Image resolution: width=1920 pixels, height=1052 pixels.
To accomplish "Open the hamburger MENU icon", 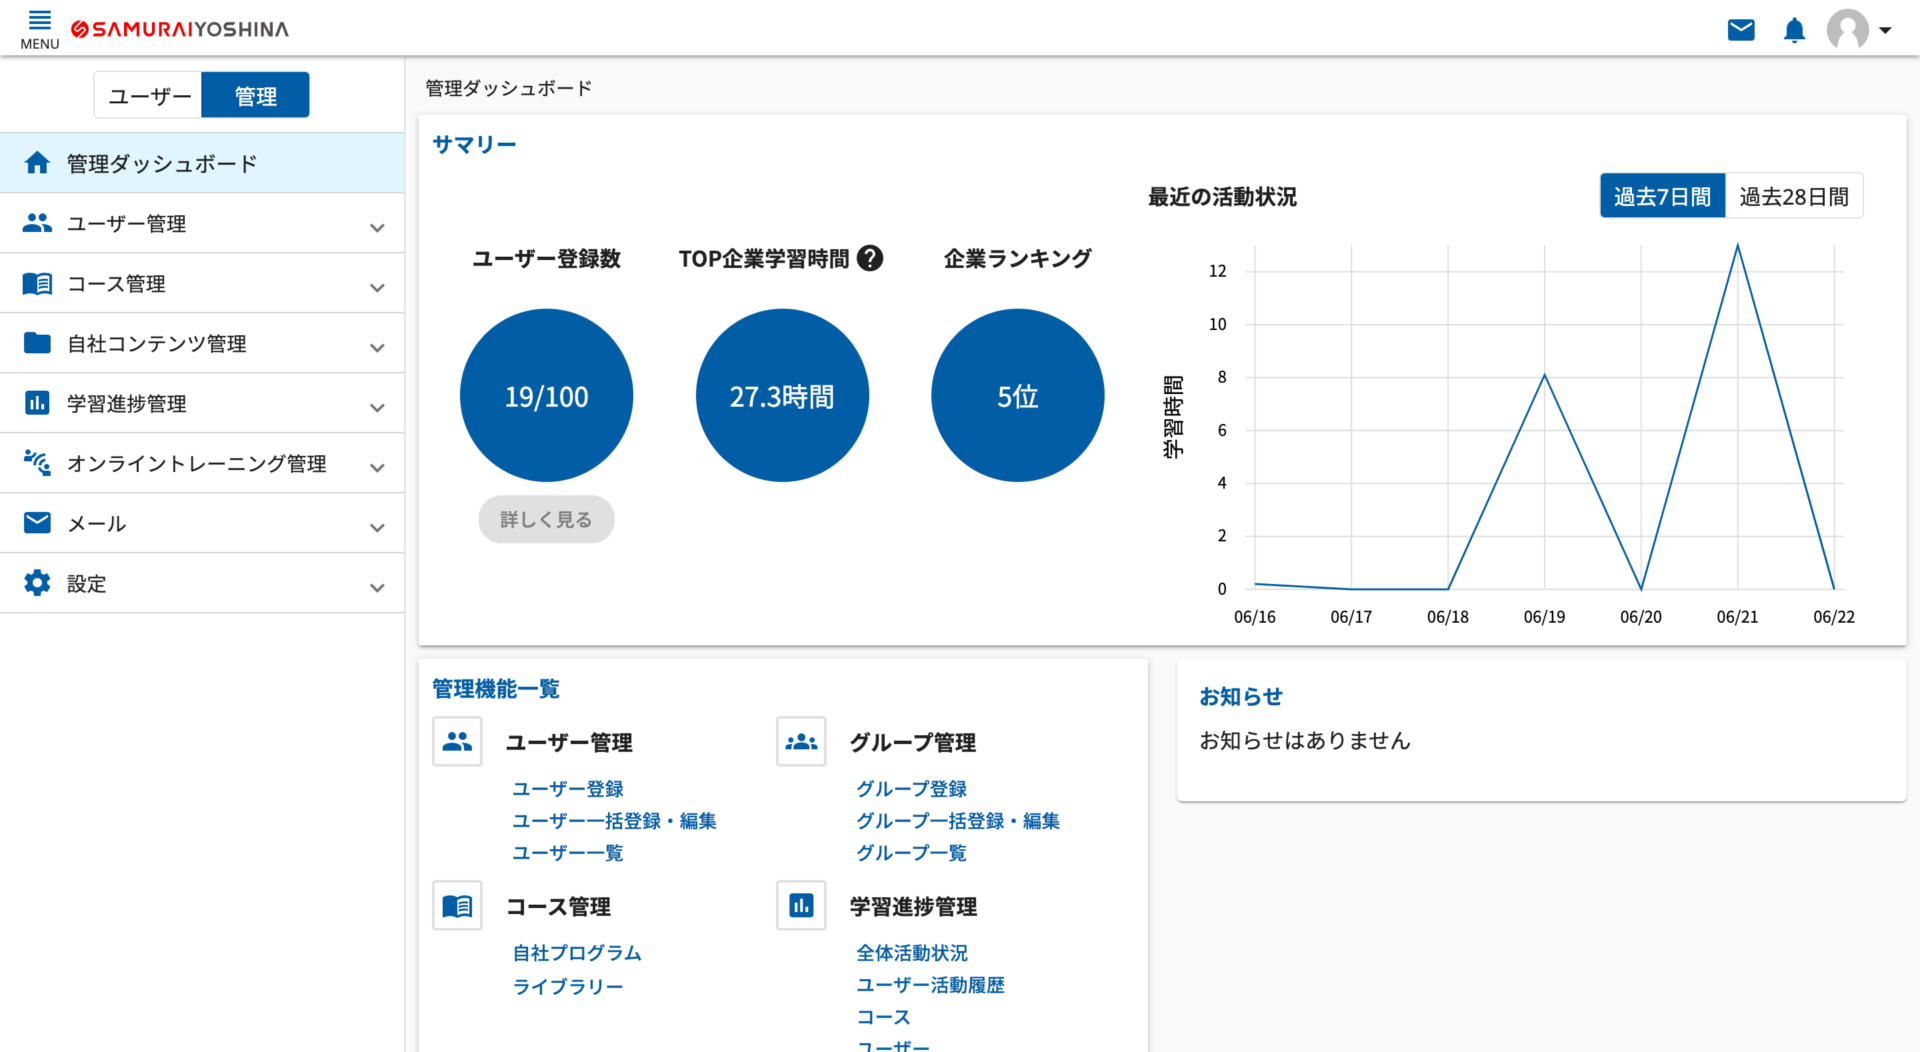I will [39, 29].
